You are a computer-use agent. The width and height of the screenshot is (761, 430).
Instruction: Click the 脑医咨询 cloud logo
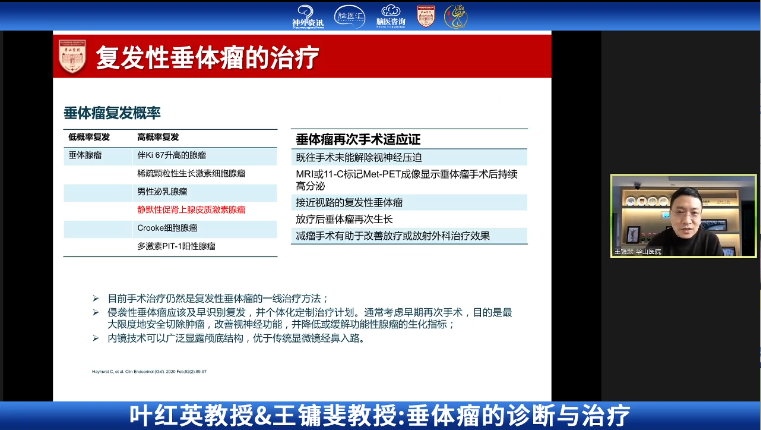[391, 16]
